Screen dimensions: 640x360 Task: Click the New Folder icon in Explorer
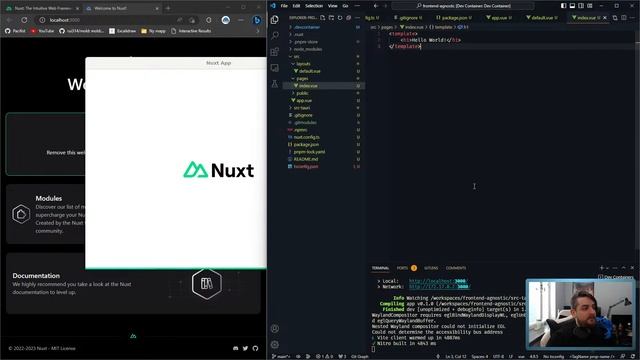pyautogui.click(x=331, y=18)
